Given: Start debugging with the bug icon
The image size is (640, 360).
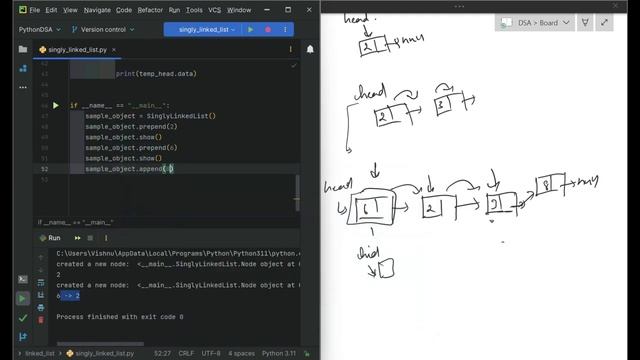Looking at the screenshot, I should point(268,29).
